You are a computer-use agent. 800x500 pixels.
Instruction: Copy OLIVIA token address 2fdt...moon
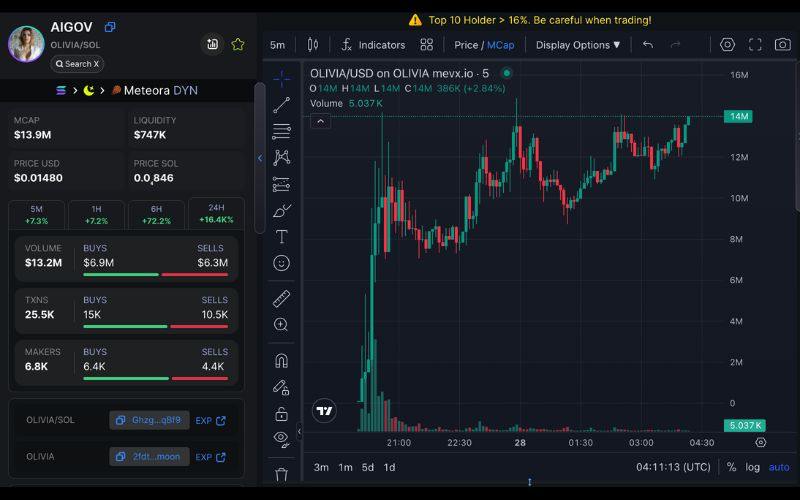pyautogui.click(x=149, y=457)
